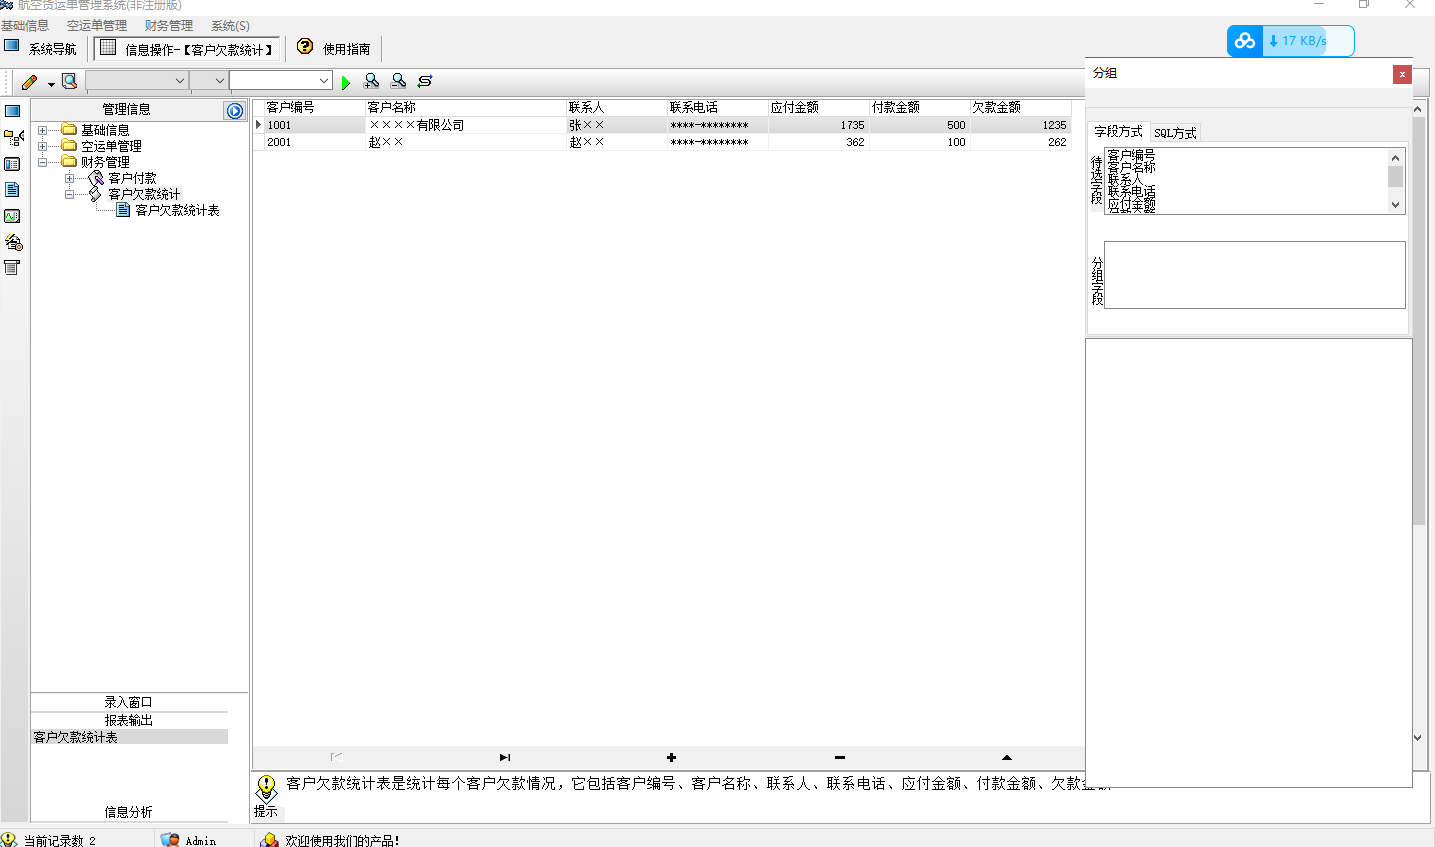Open the first gray field combo box
The height and width of the screenshot is (847, 1435).
[137, 81]
